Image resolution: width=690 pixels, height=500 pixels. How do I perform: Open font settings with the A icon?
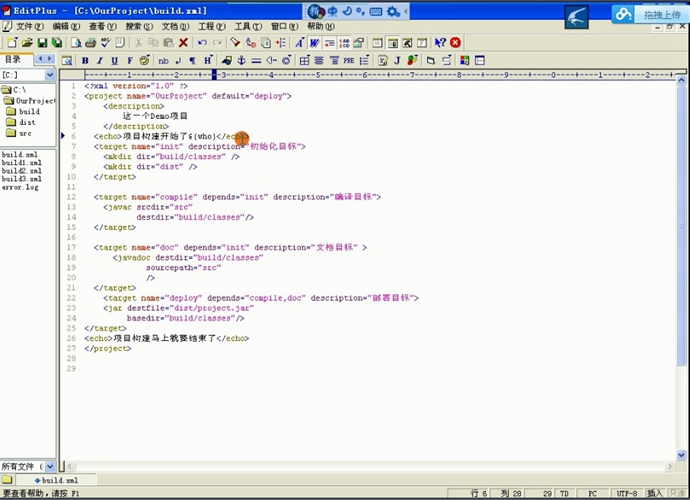299,43
